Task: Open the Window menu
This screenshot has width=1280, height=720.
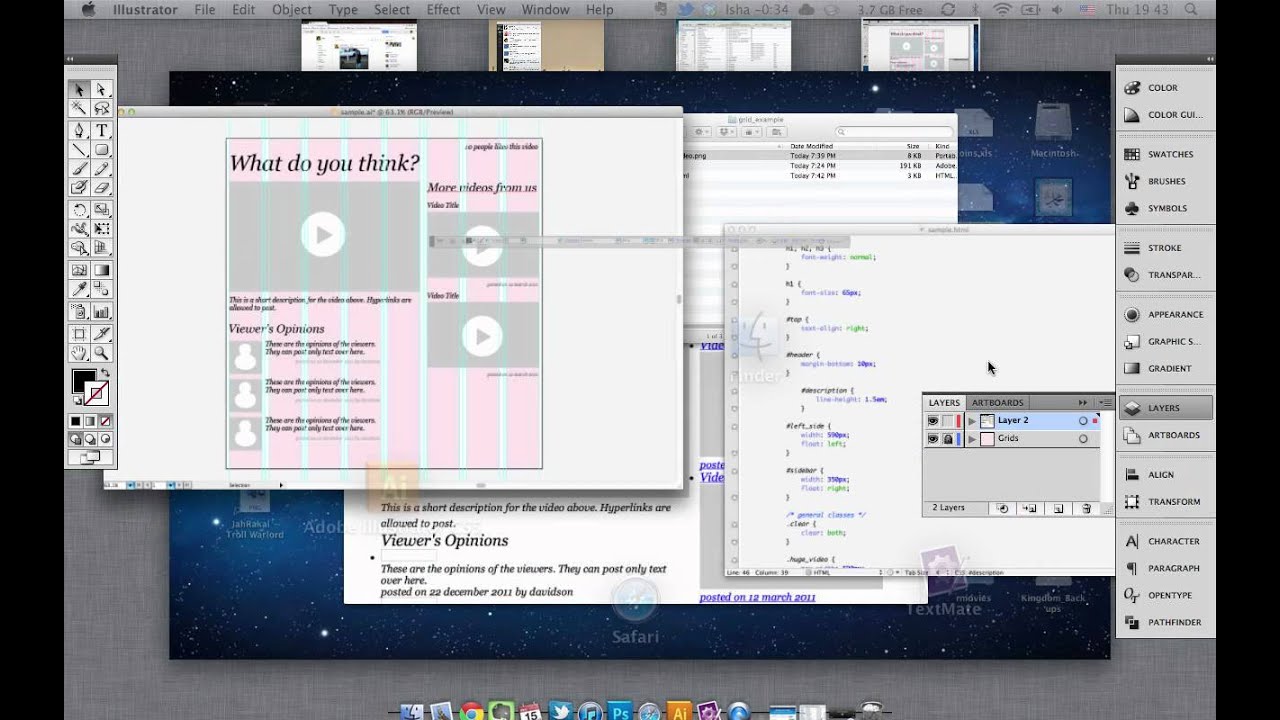Action: coord(545,10)
